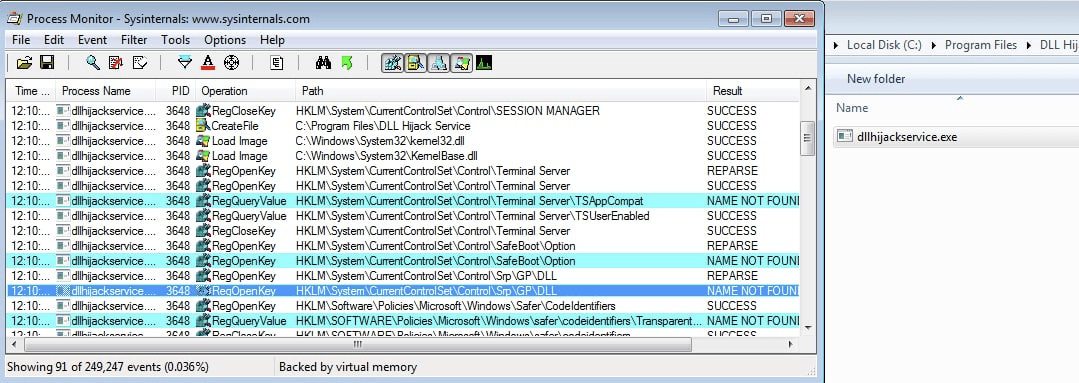Viewport: 1079px width, 383px height.
Task: Click the event list scroll down arrow
Action: (x=808, y=328)
